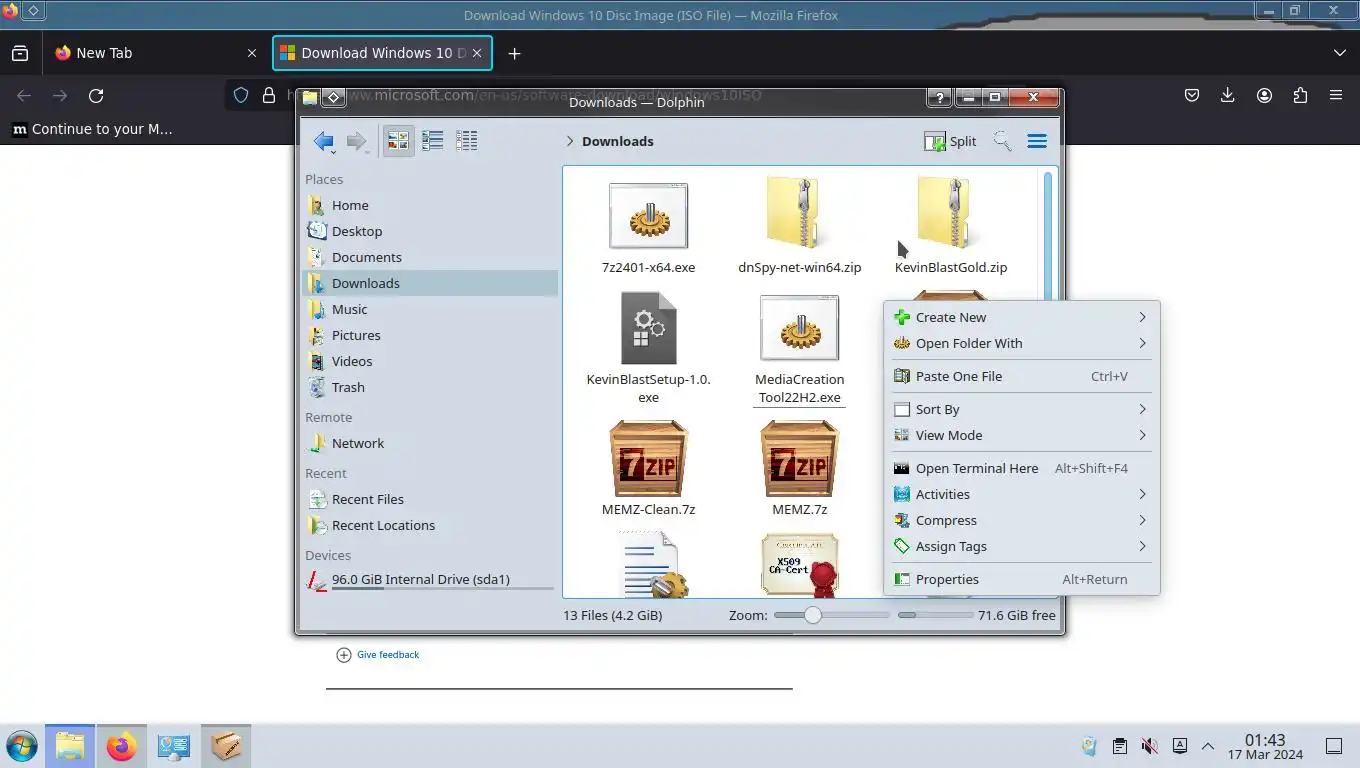Expand the Sort By submenu
Image resolution: width=1360 pixels, height=768 pixels.
1021,409
